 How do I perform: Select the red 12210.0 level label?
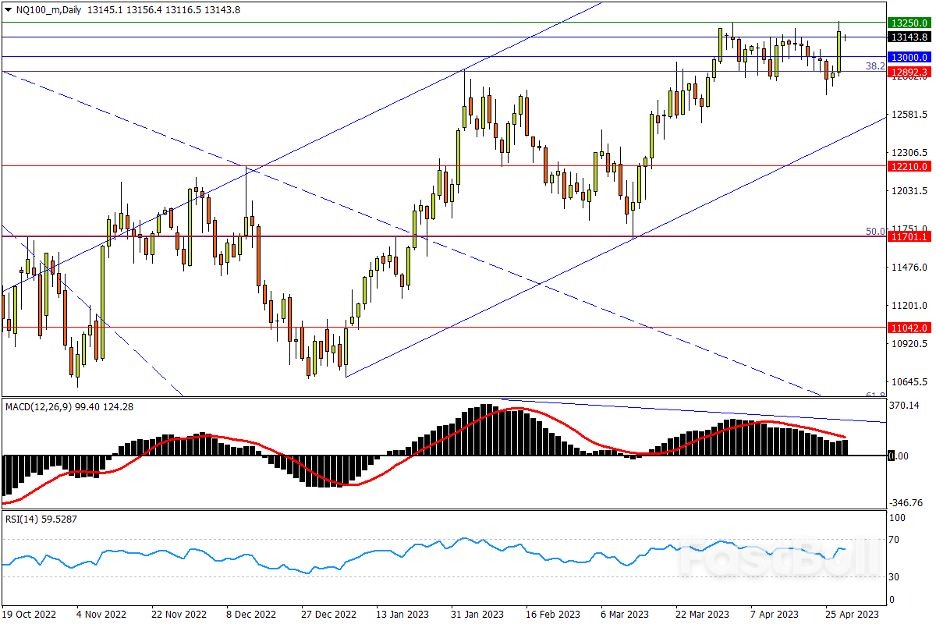pyautogui.click(x=908, y=166)
